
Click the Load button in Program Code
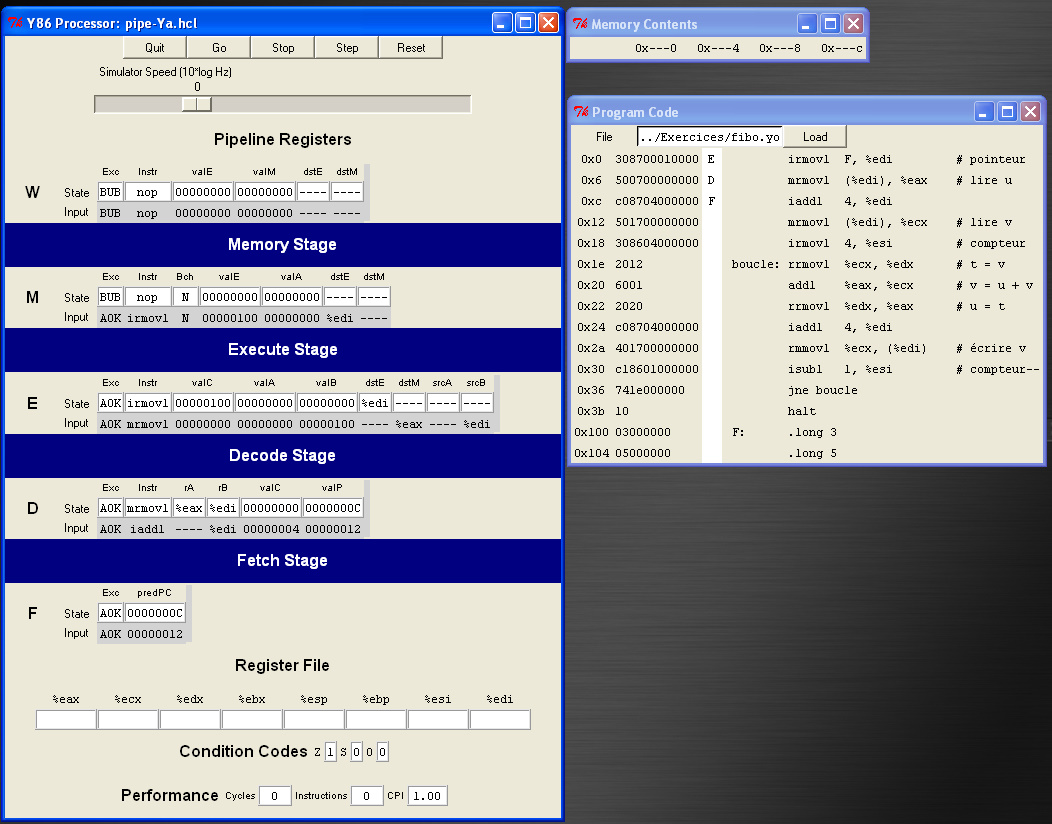[814, 137]
